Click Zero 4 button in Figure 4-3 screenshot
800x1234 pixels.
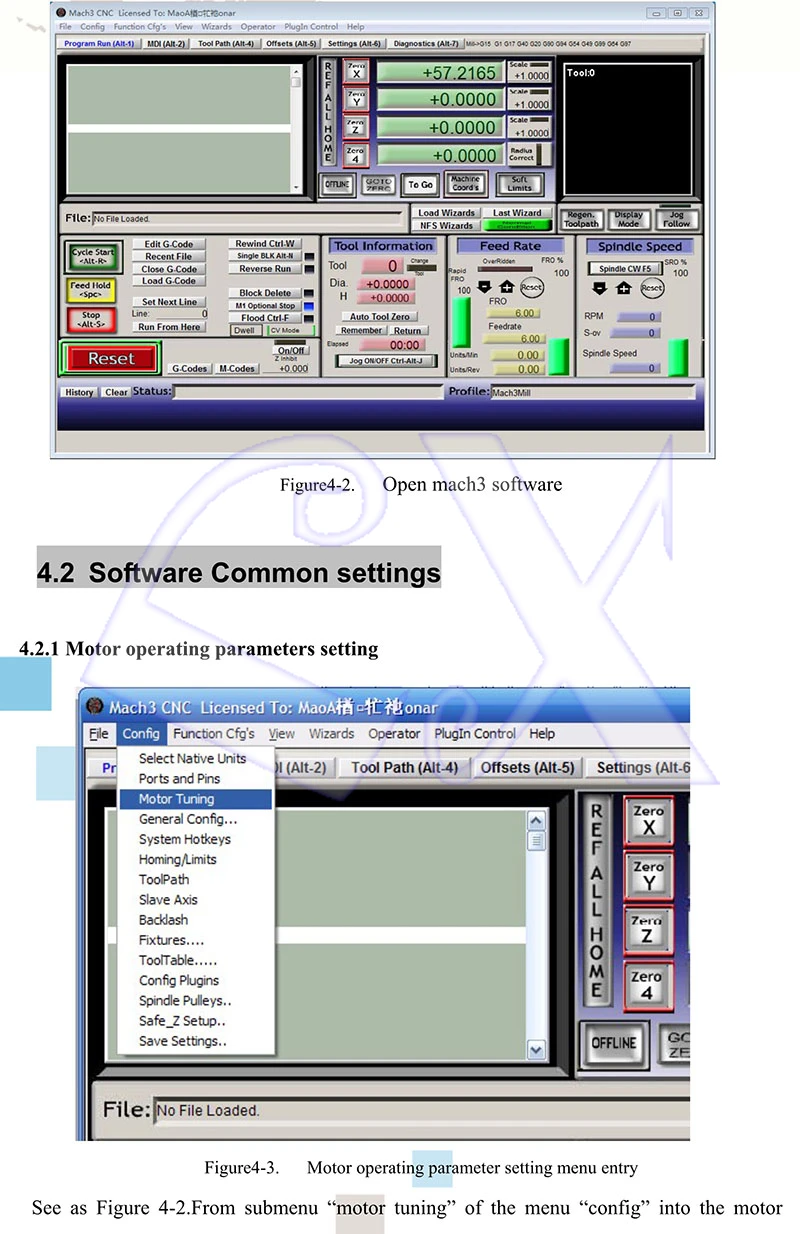coord(648,985)
